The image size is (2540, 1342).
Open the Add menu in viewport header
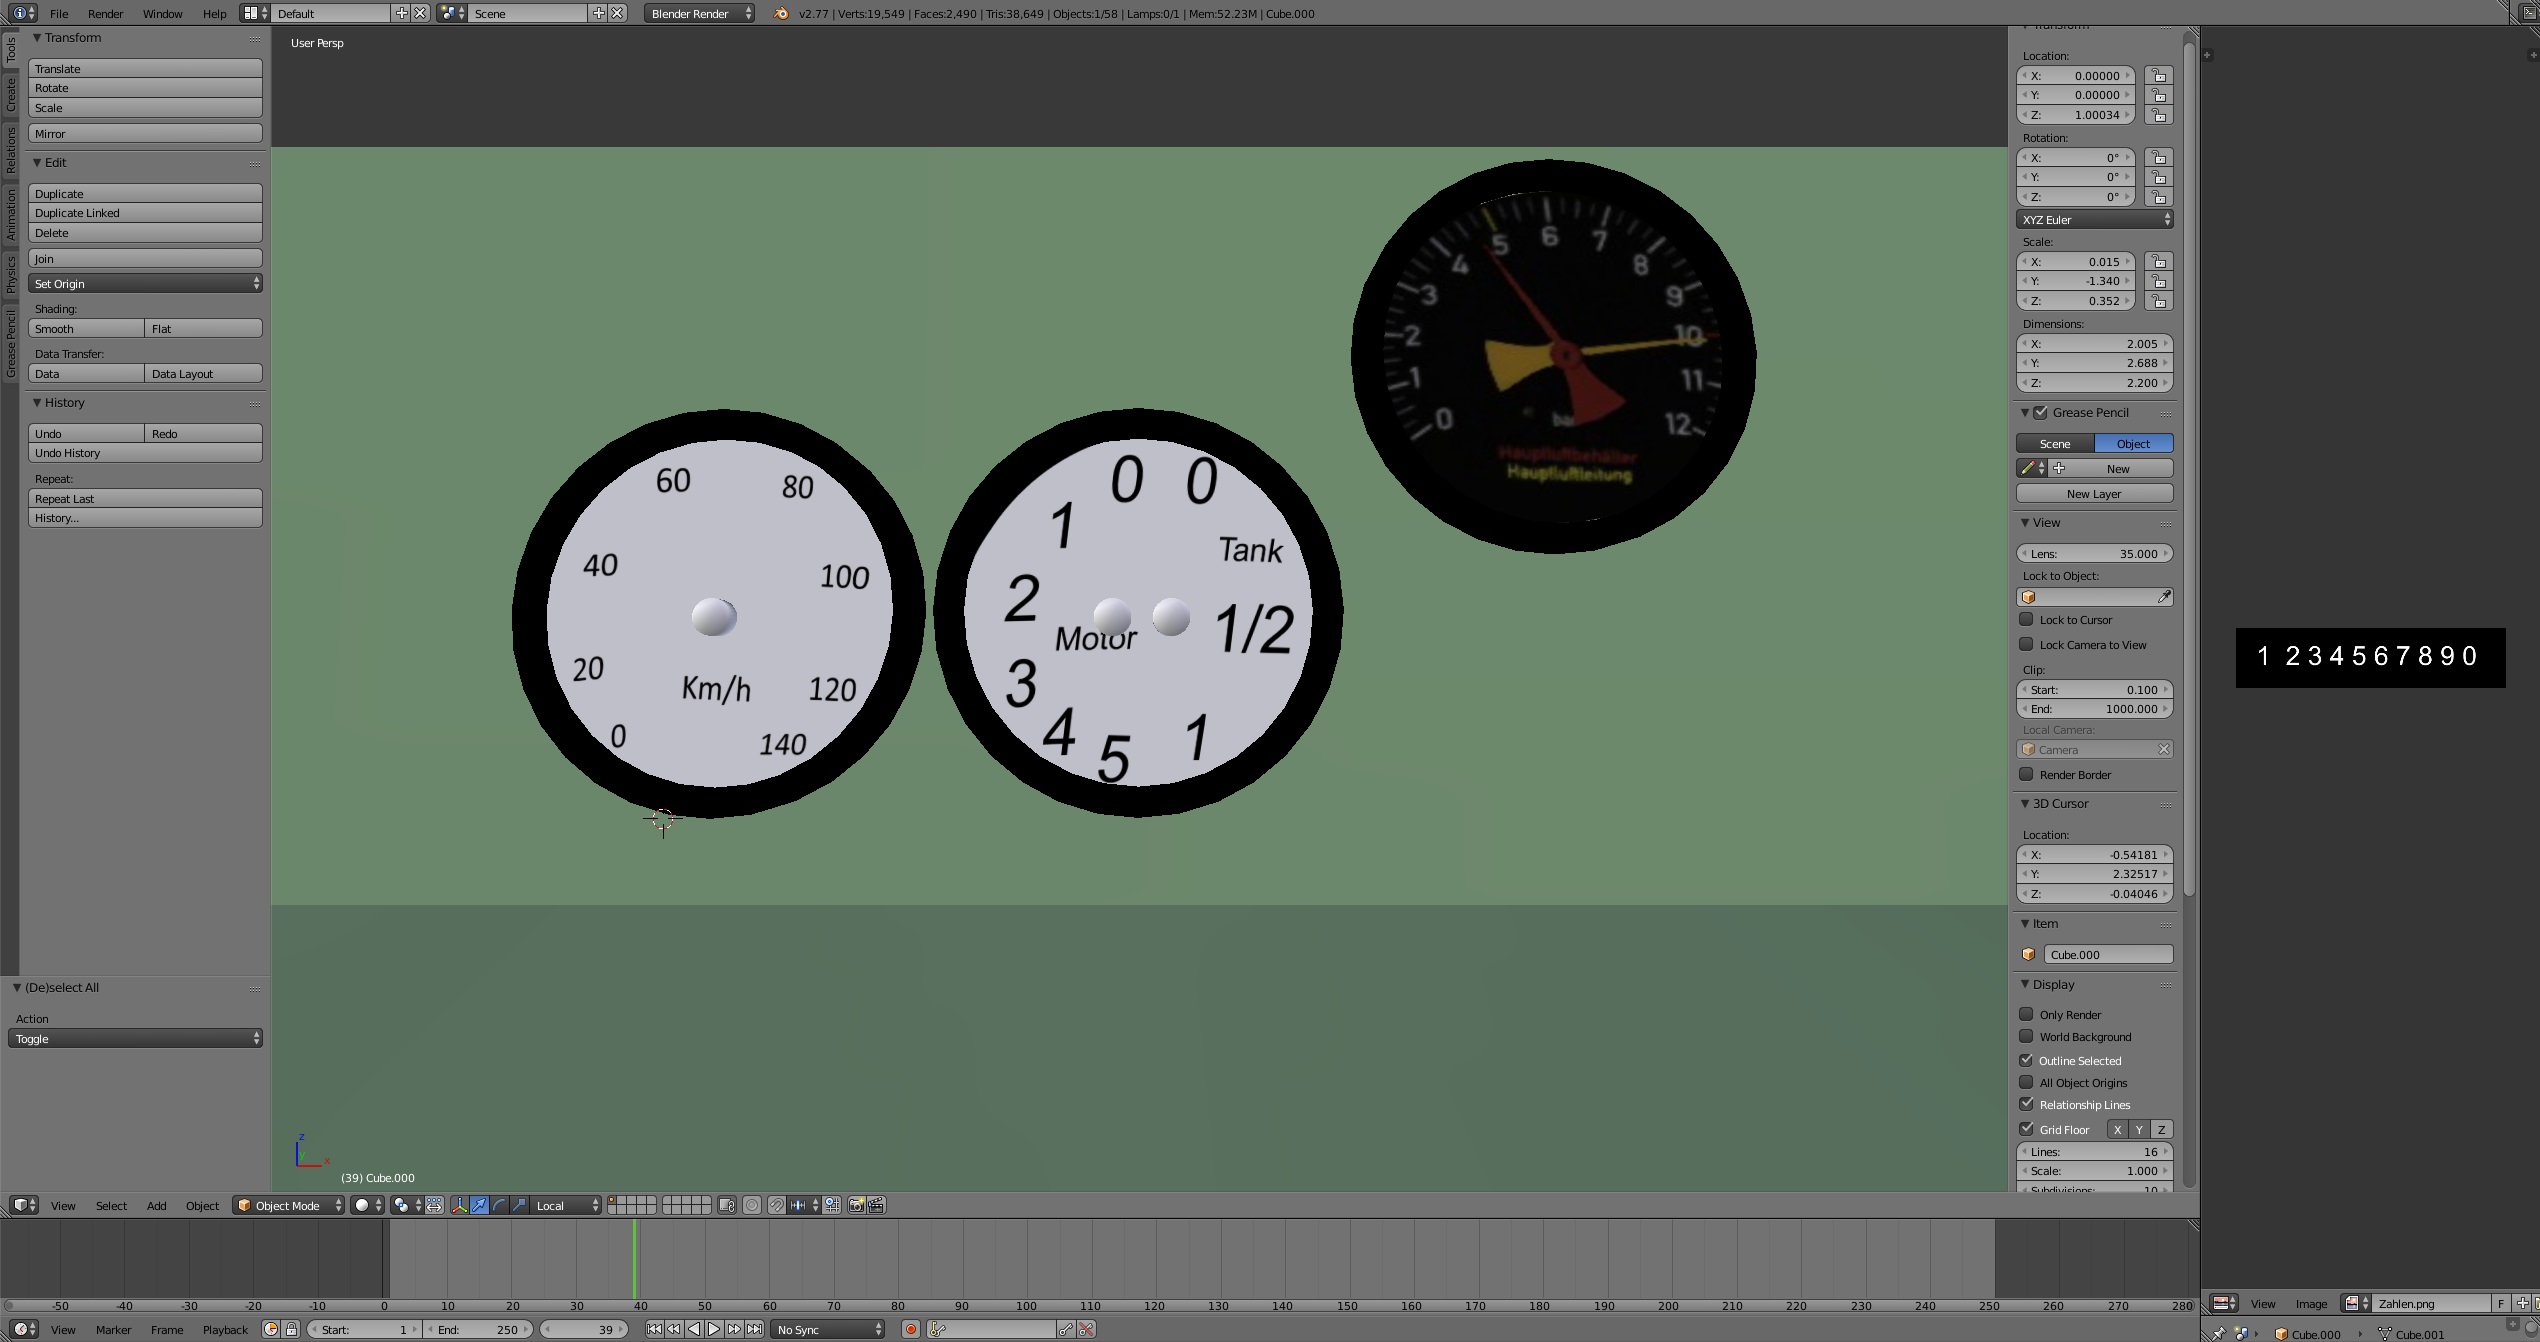(156, 1205)
